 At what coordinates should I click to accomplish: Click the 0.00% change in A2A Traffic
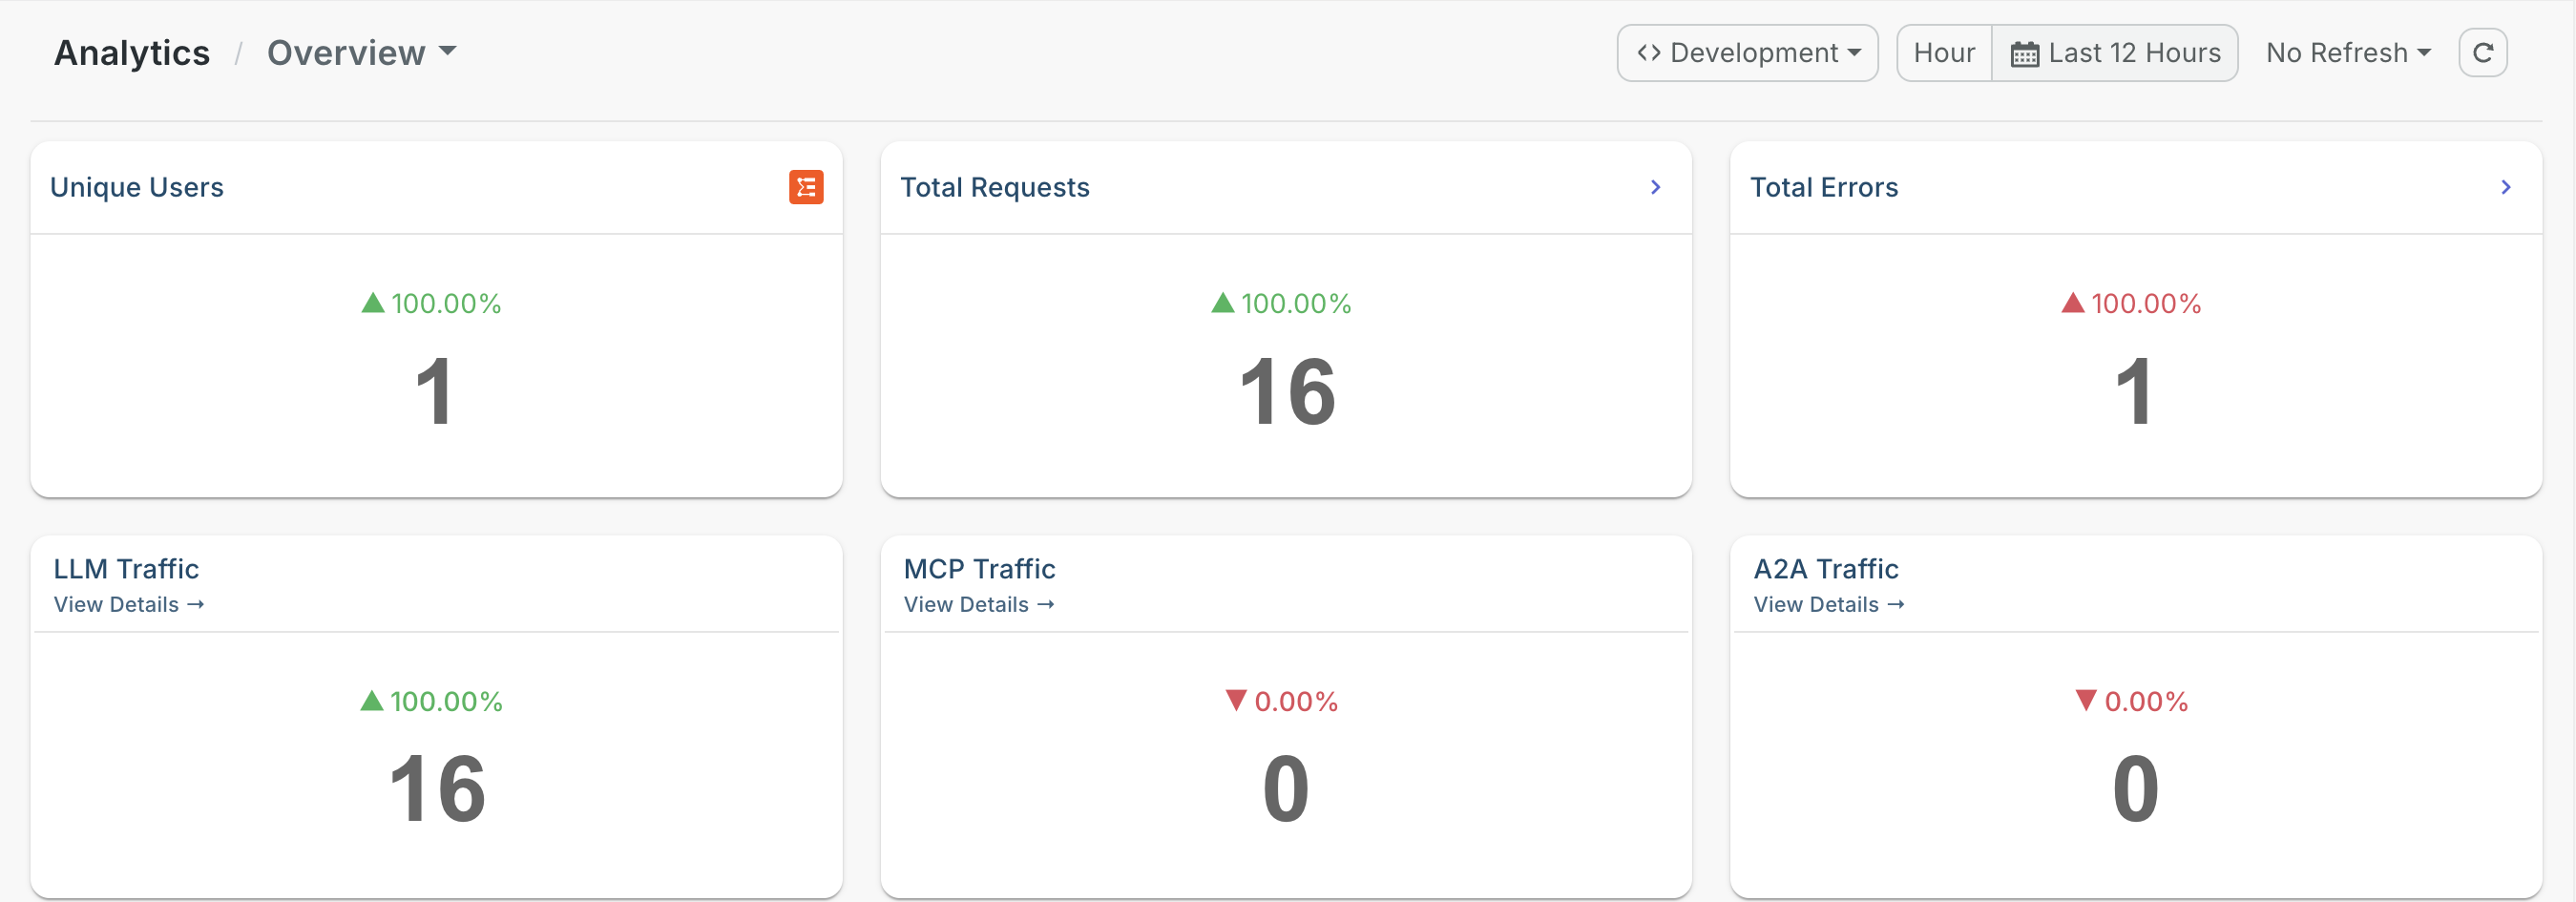pos(2132,701)
